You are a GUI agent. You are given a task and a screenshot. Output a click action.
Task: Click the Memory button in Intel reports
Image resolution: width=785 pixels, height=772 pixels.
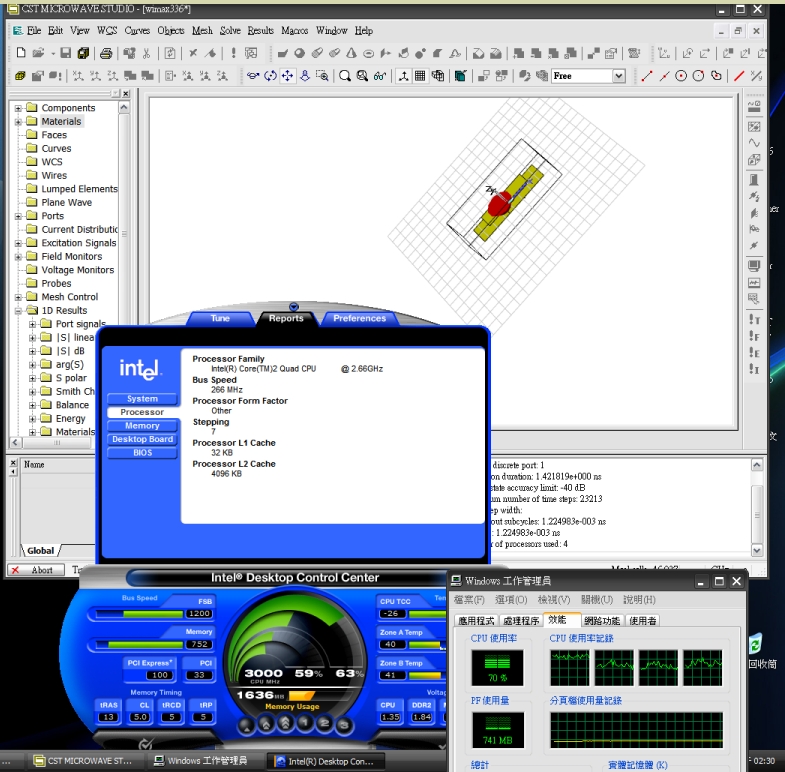pos(142,426)
